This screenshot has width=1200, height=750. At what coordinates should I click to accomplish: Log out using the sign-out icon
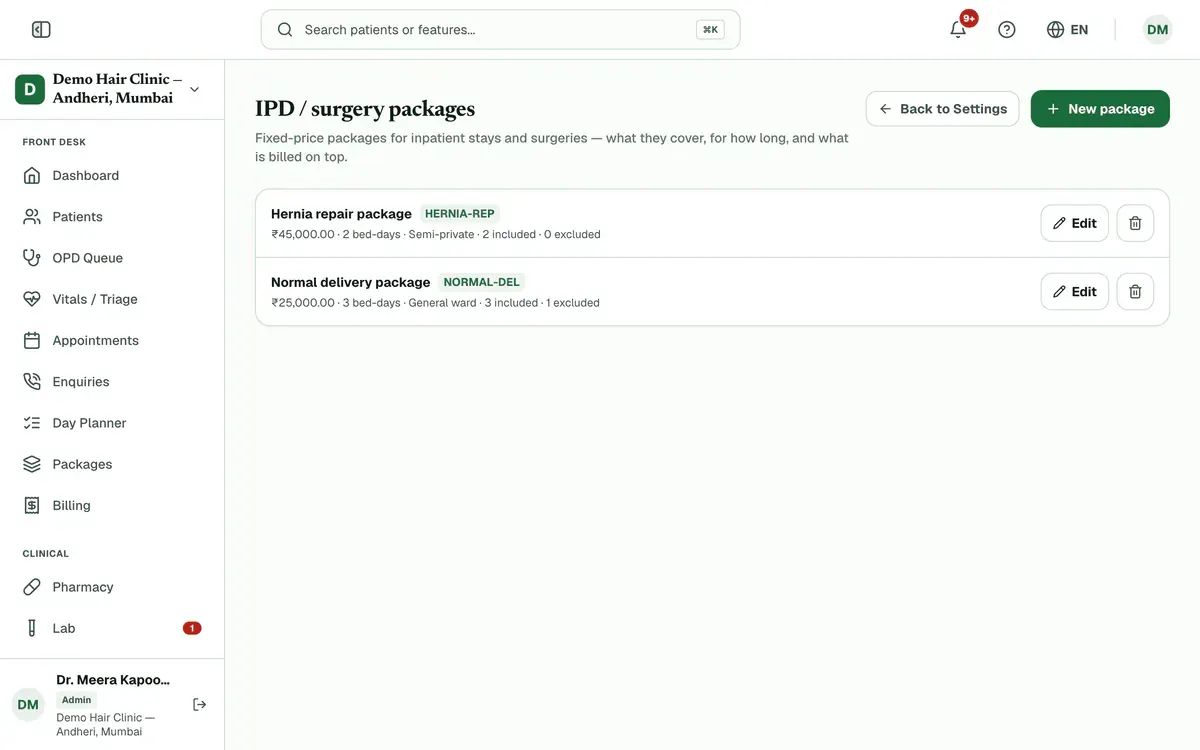[199, 705]
